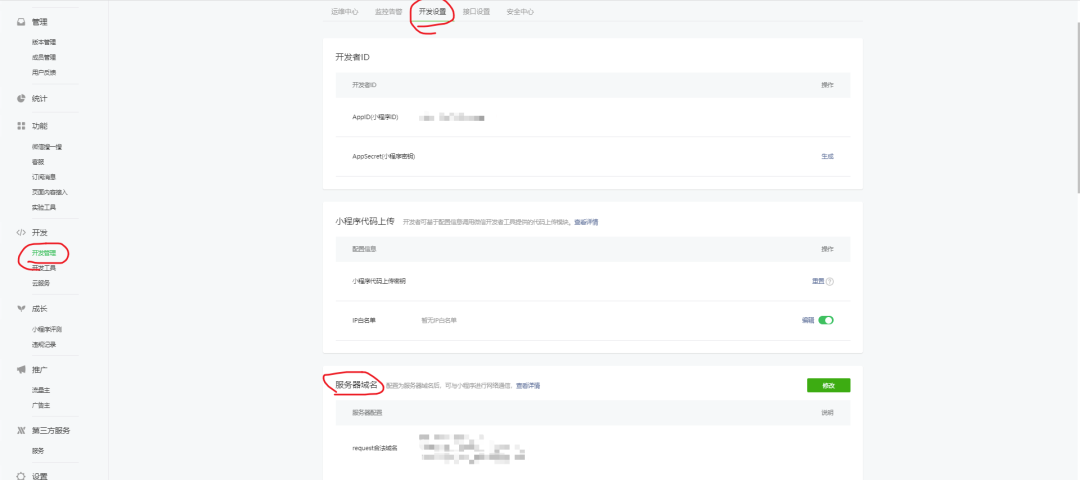The image size is (1080, 480).
Task: Open 小程序评测 in the sidebar
Action: pos(47,329)
